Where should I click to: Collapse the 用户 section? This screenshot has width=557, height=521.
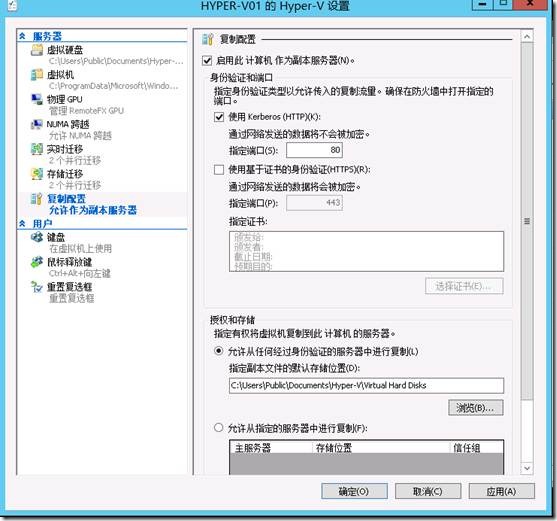click(22, 223)
